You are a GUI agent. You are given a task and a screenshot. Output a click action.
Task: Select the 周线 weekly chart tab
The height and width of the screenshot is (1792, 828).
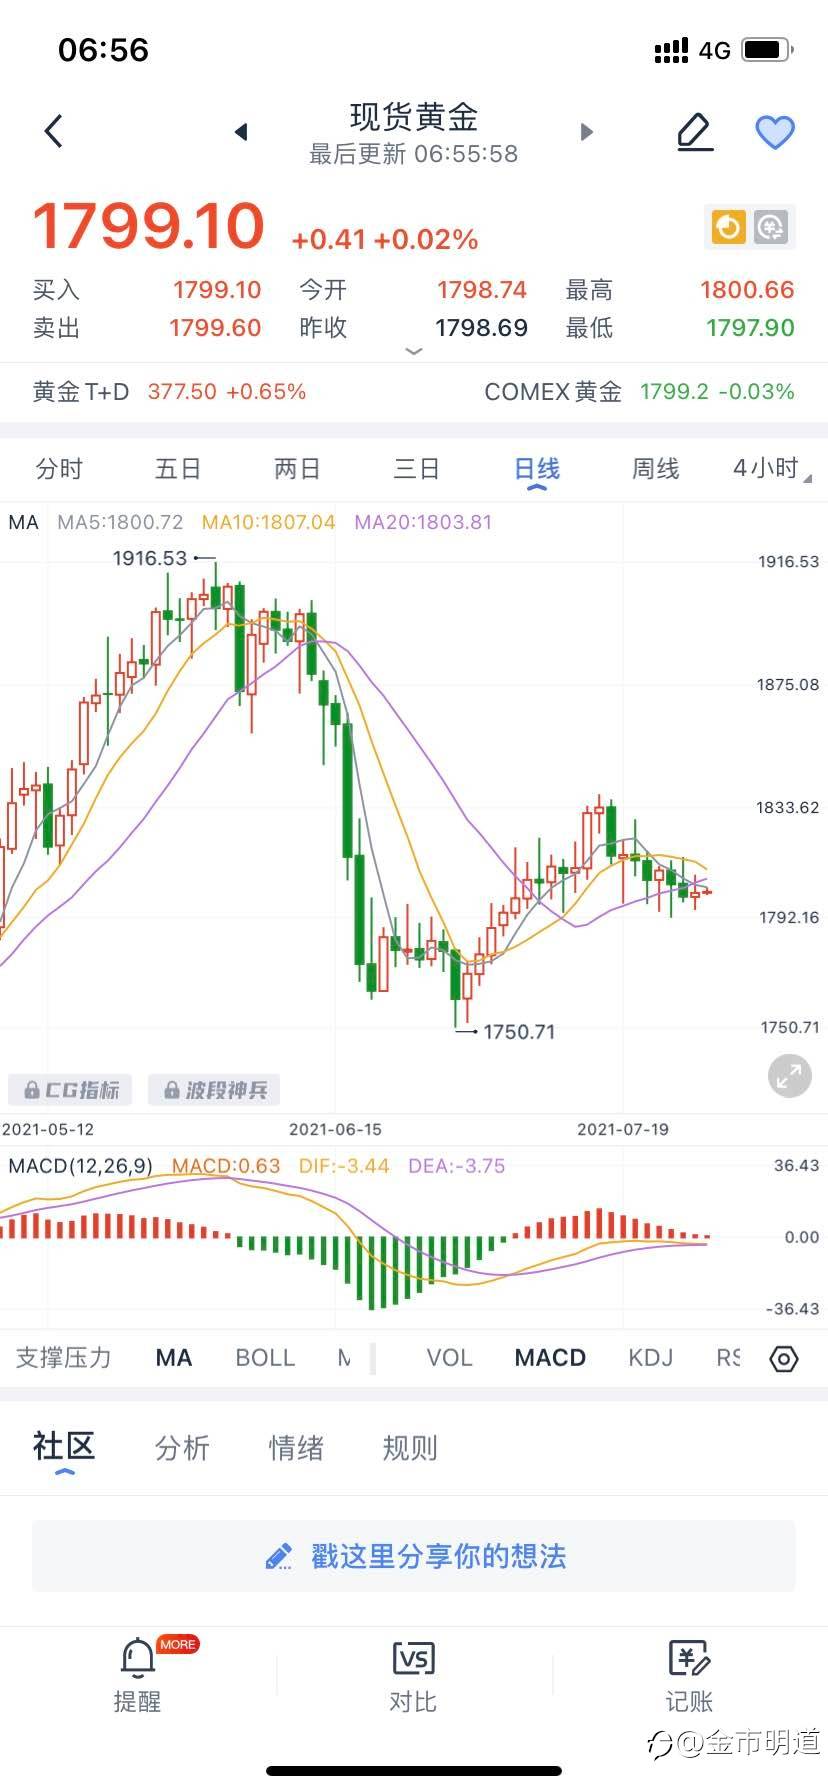pos(655,469)
